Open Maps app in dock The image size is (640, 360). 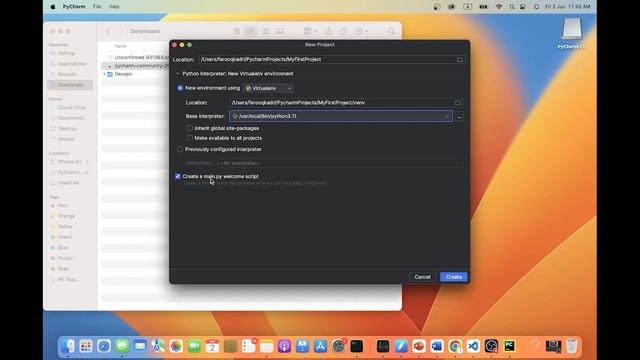158,346
